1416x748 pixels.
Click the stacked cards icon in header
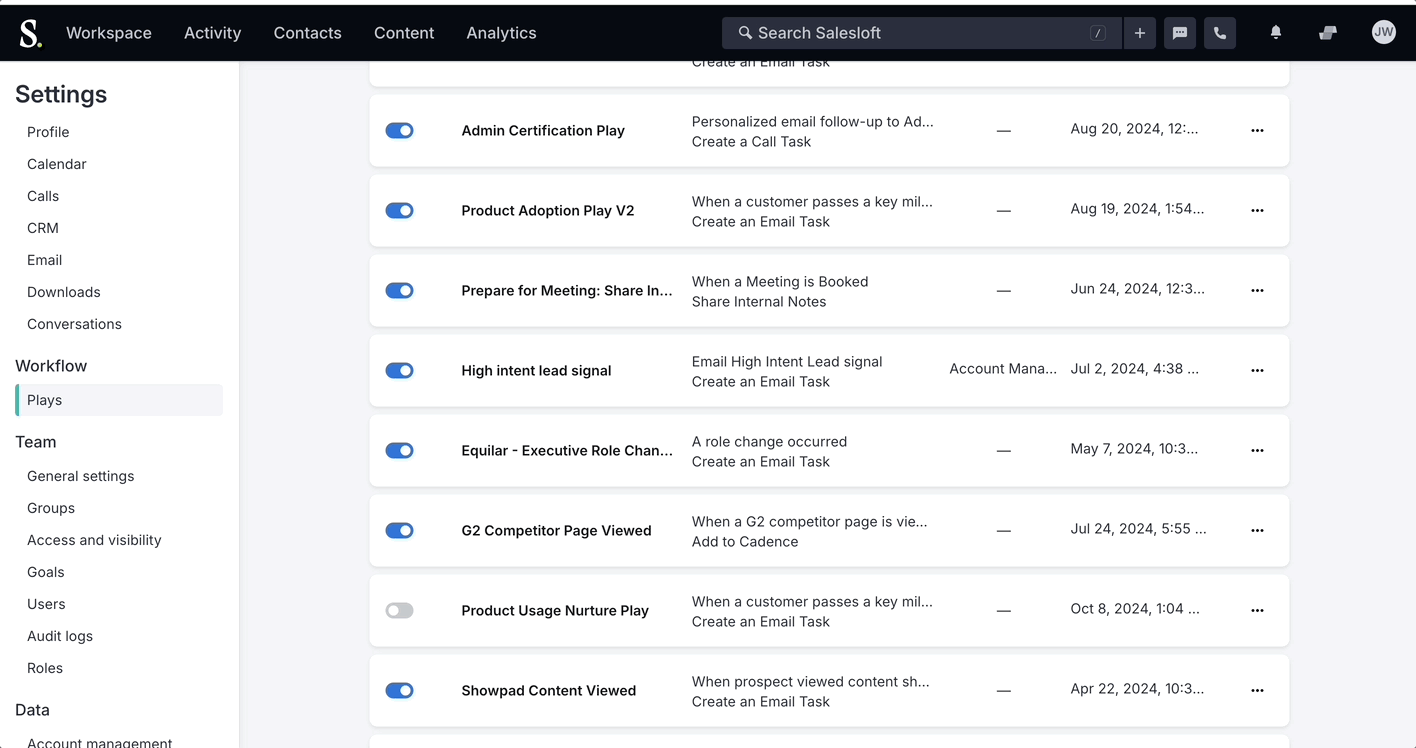tap(1328, 33)
